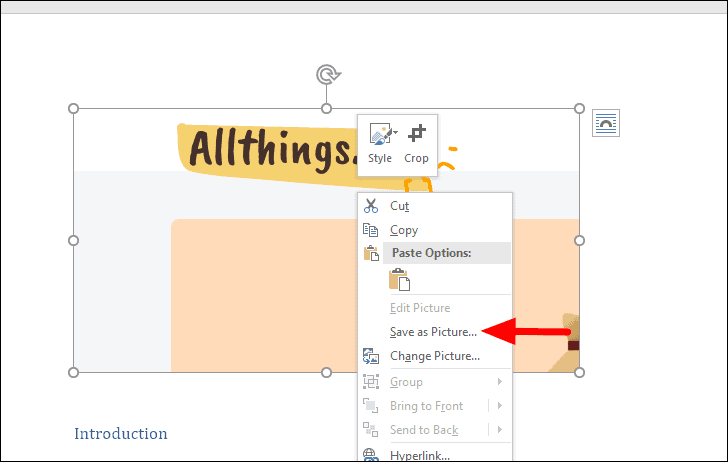The width and height of the screenshot is (728, 462).
Task: Click the bottom-left picture resize handle
Action: (x=73, y=372)
